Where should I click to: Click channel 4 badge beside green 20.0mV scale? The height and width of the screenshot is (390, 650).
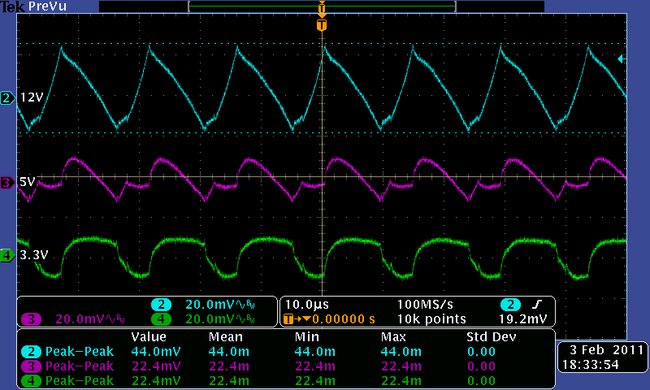click(161, 320)
